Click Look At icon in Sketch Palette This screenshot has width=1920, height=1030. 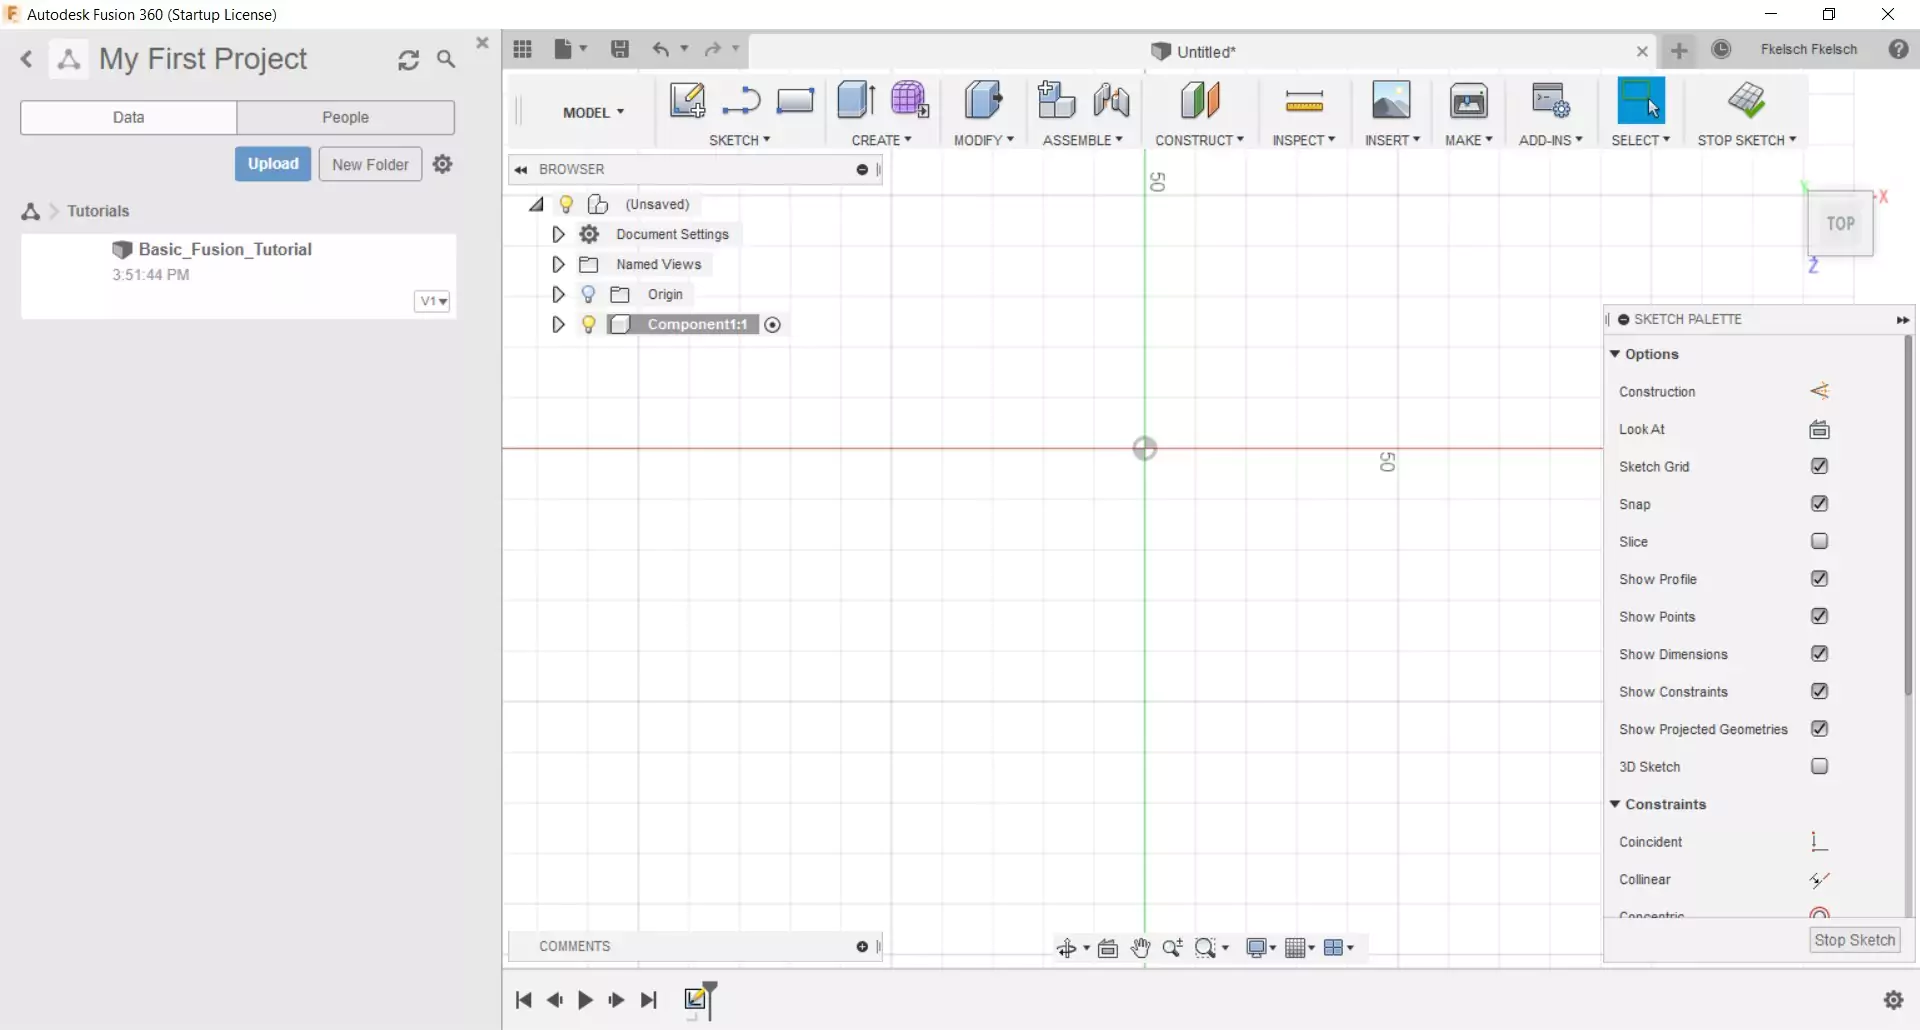1819,429
